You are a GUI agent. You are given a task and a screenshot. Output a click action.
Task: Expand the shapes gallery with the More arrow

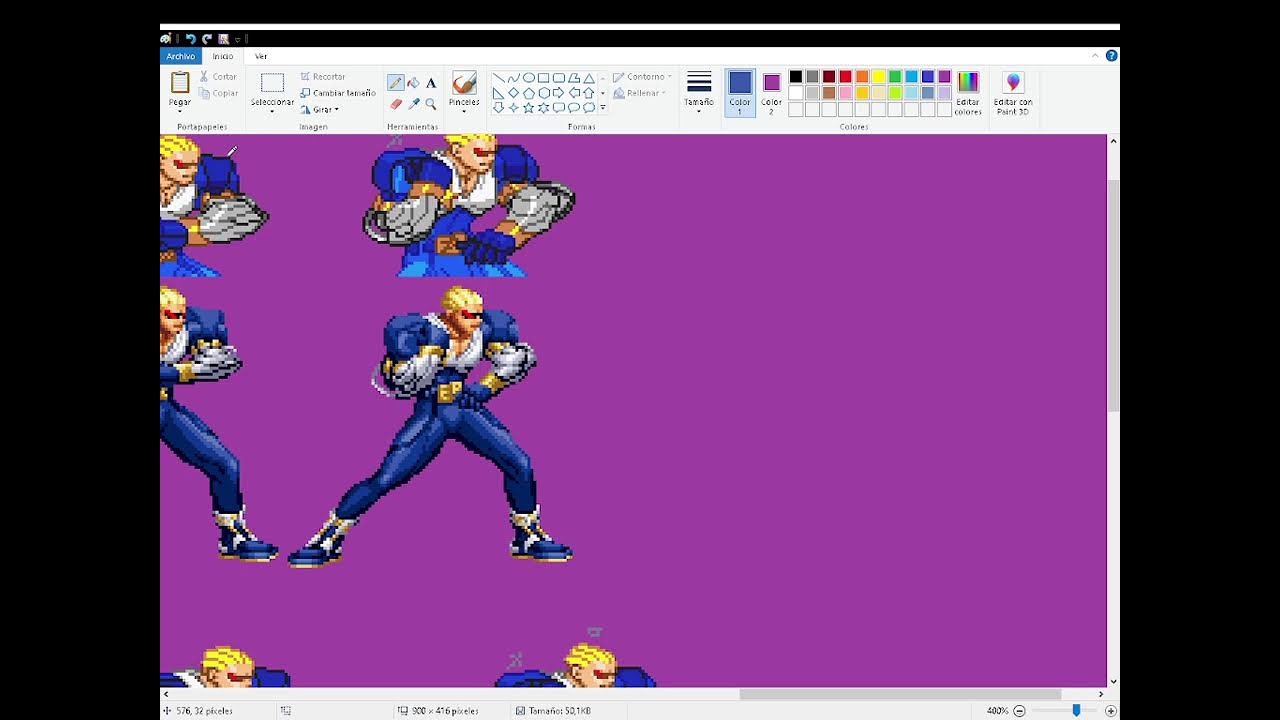603,108
